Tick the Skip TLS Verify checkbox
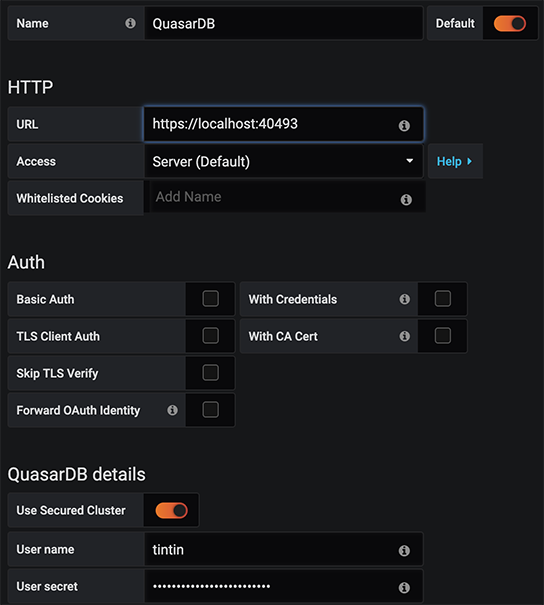This screenshot has height=605, width=544. 211,373
